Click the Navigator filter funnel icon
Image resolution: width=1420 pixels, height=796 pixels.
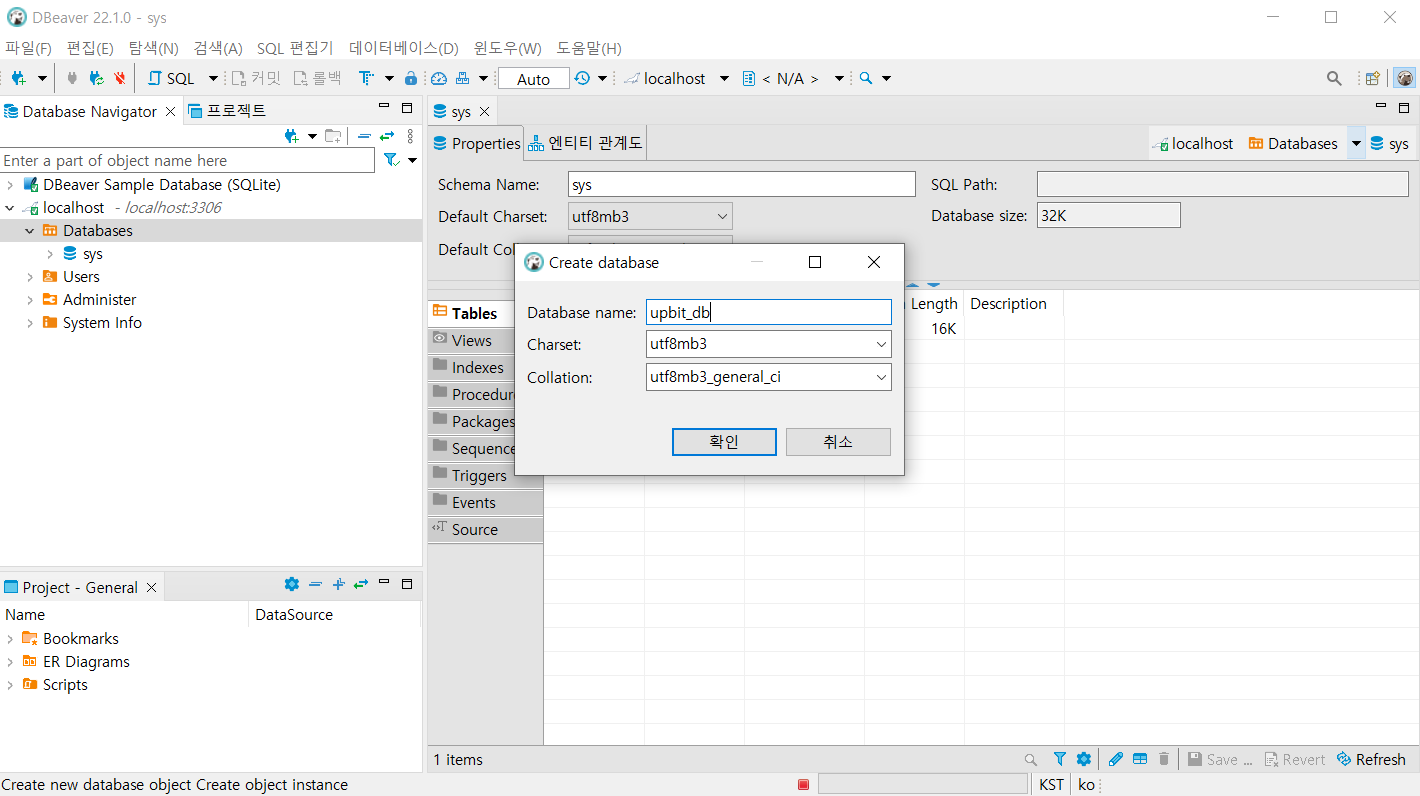(x=391, y=160)
